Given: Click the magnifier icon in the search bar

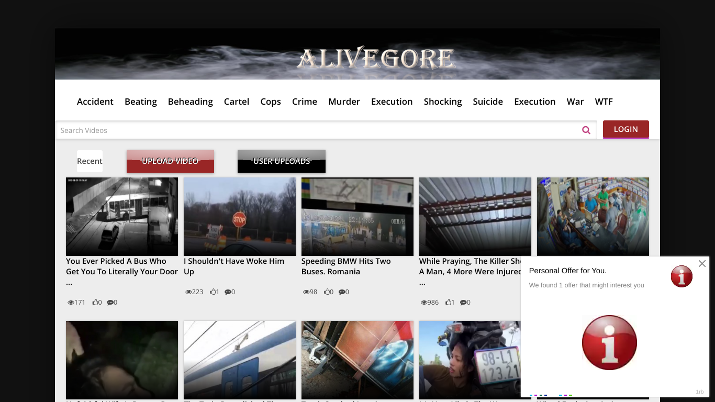Looking at the screenshot, I should click(x=586, y=130).
